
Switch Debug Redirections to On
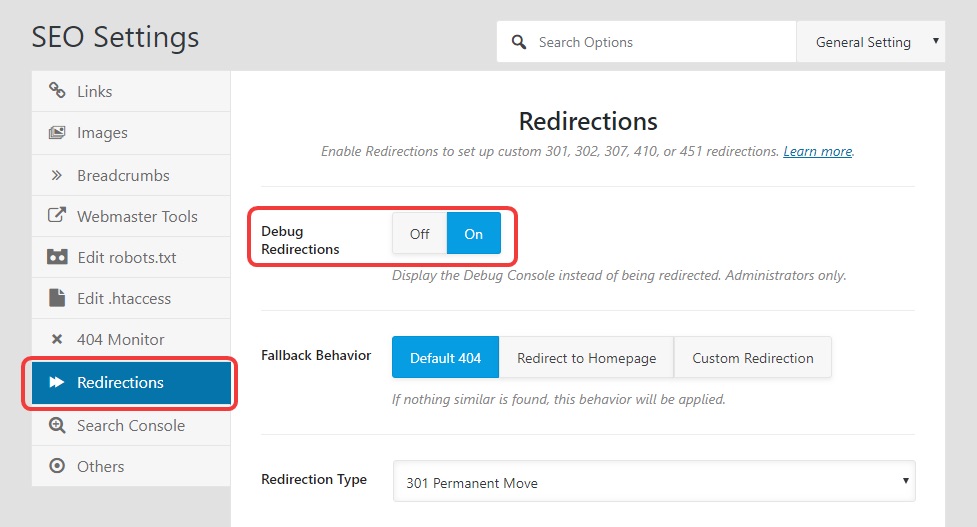(473, 234)
